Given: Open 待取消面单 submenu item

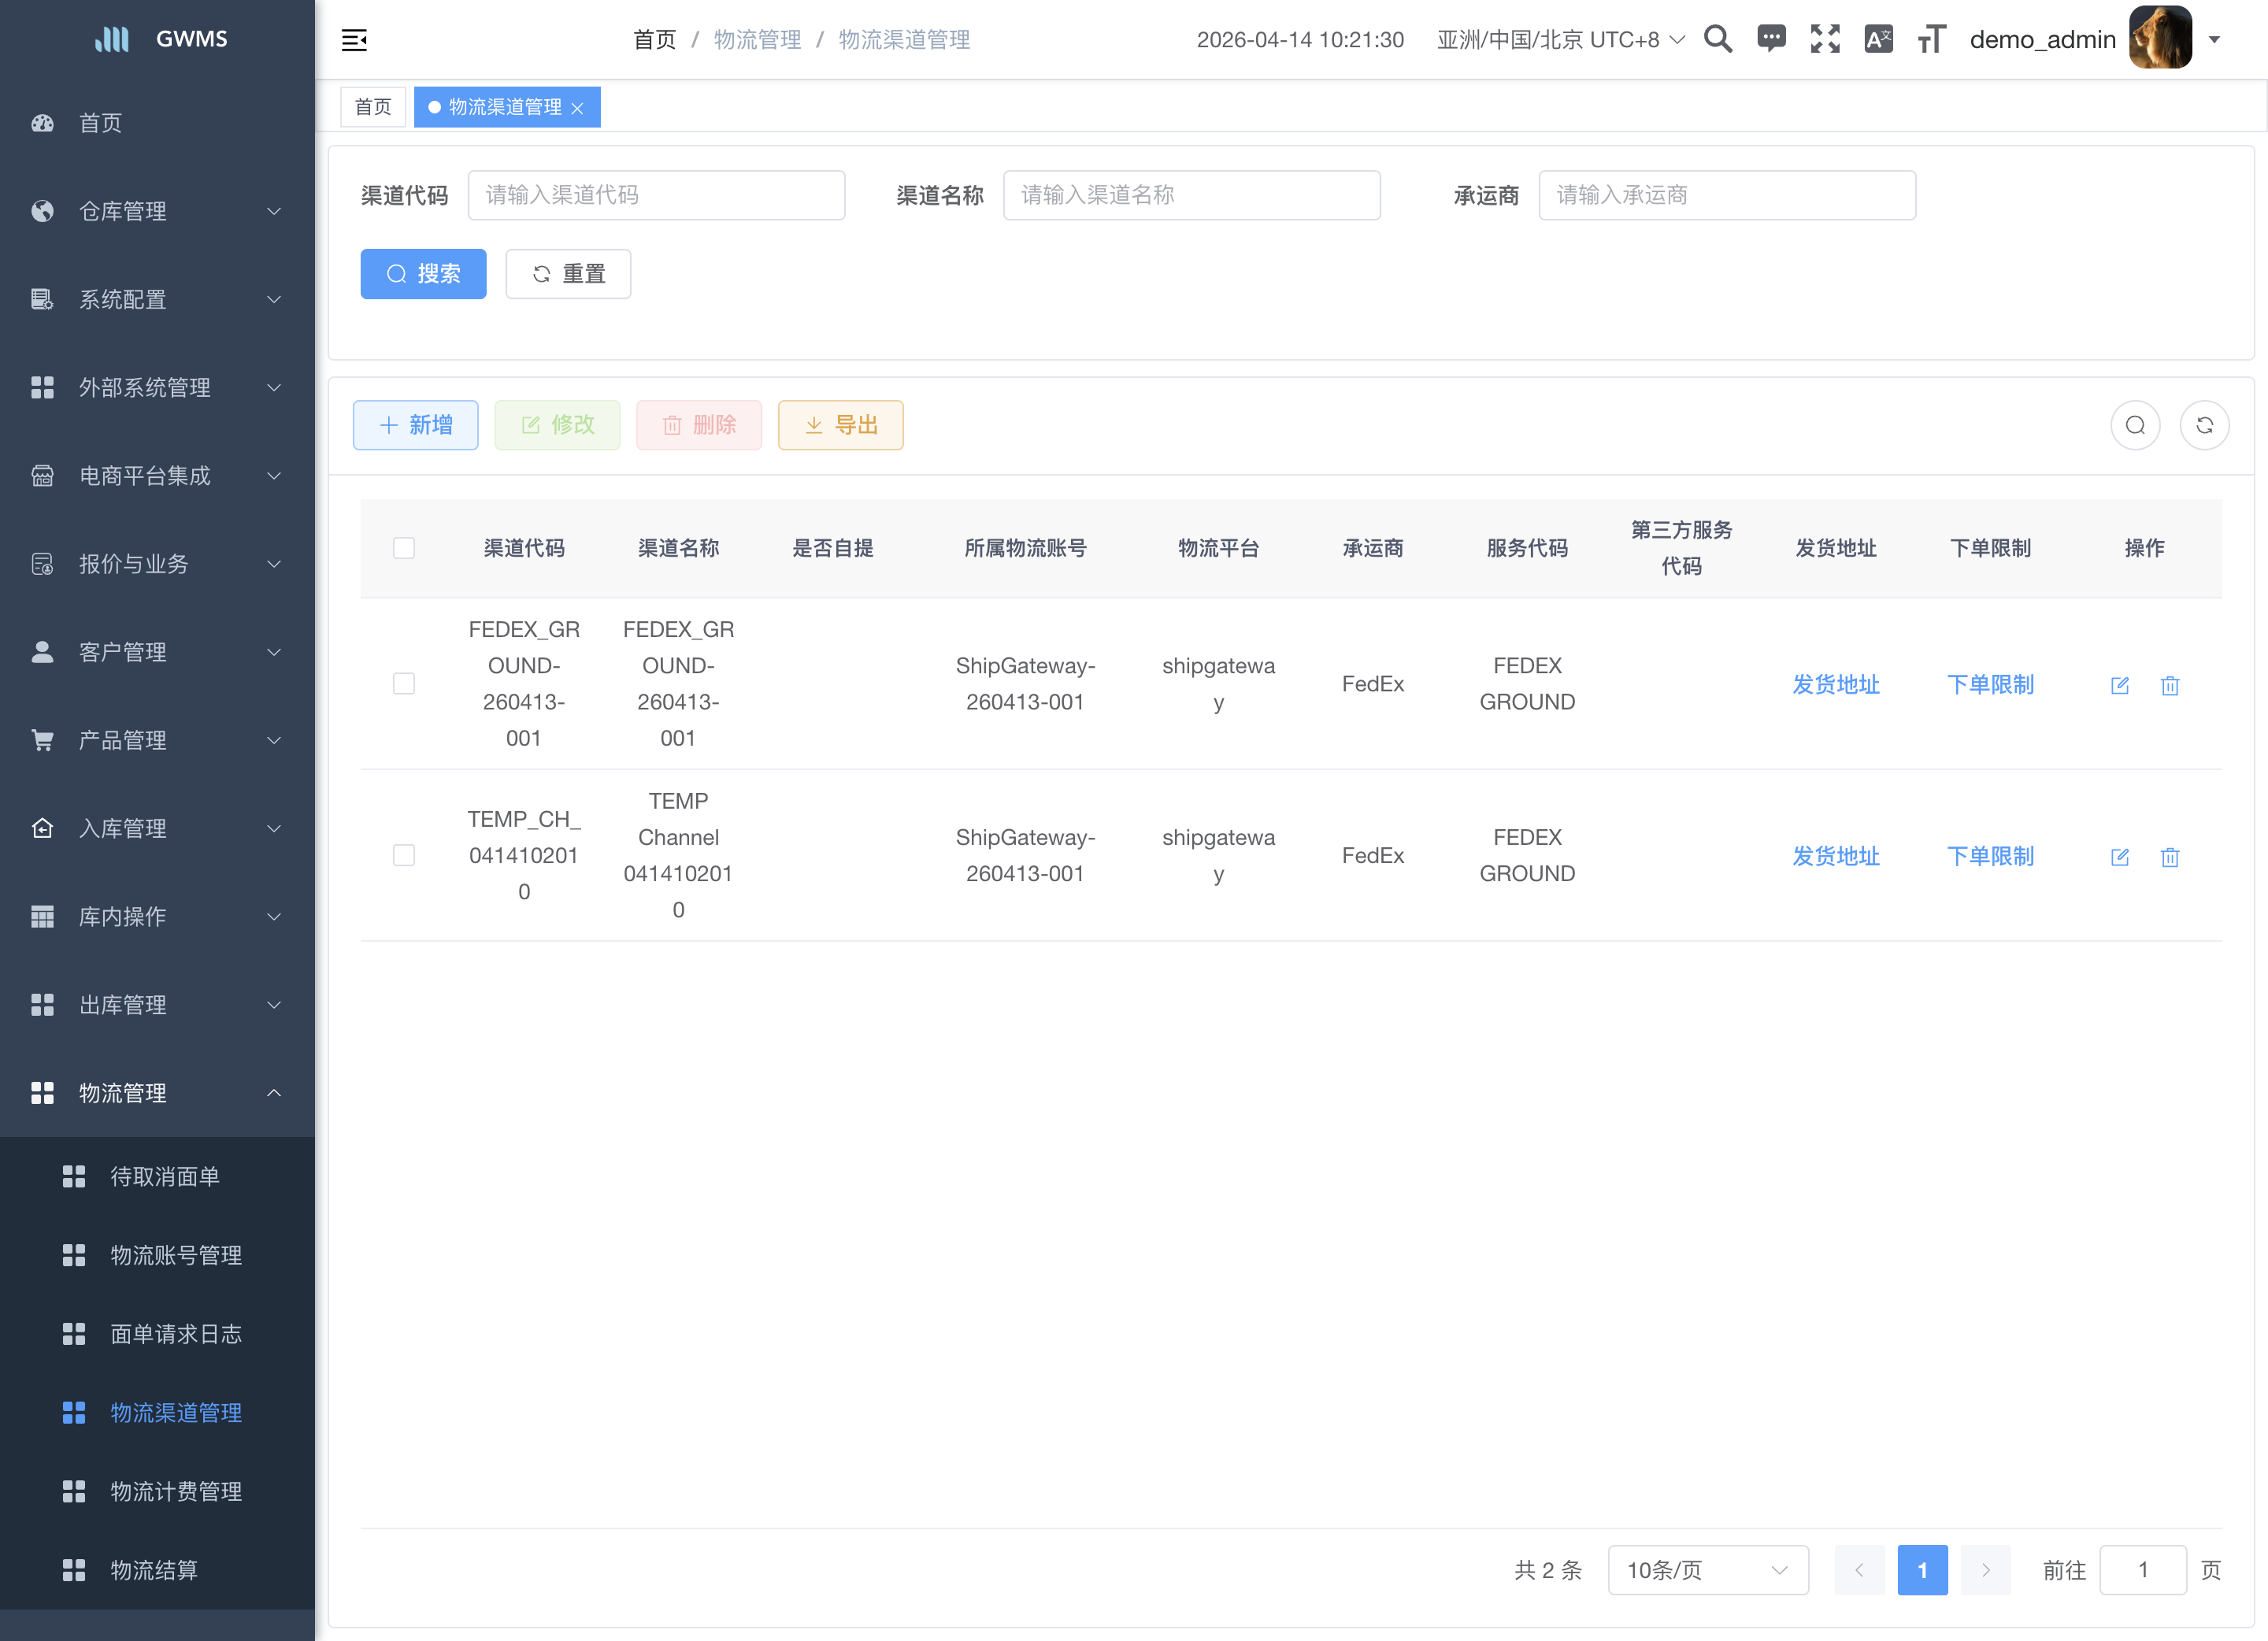Looking at the screenshot, I should click(158, 1177).
